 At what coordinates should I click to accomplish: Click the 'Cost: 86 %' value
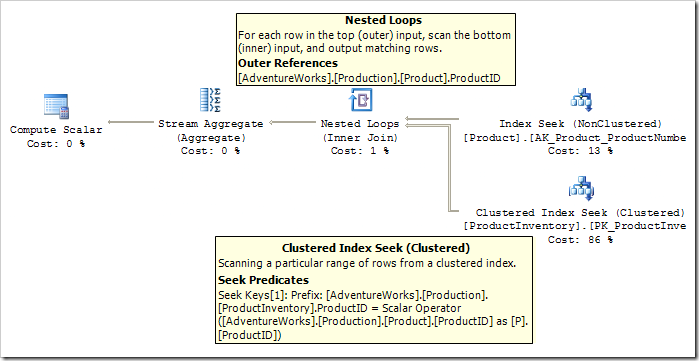(x=580, y=240)
